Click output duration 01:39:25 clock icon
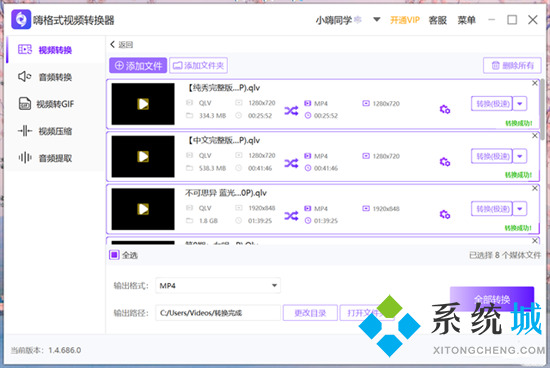 pos(308,221)
